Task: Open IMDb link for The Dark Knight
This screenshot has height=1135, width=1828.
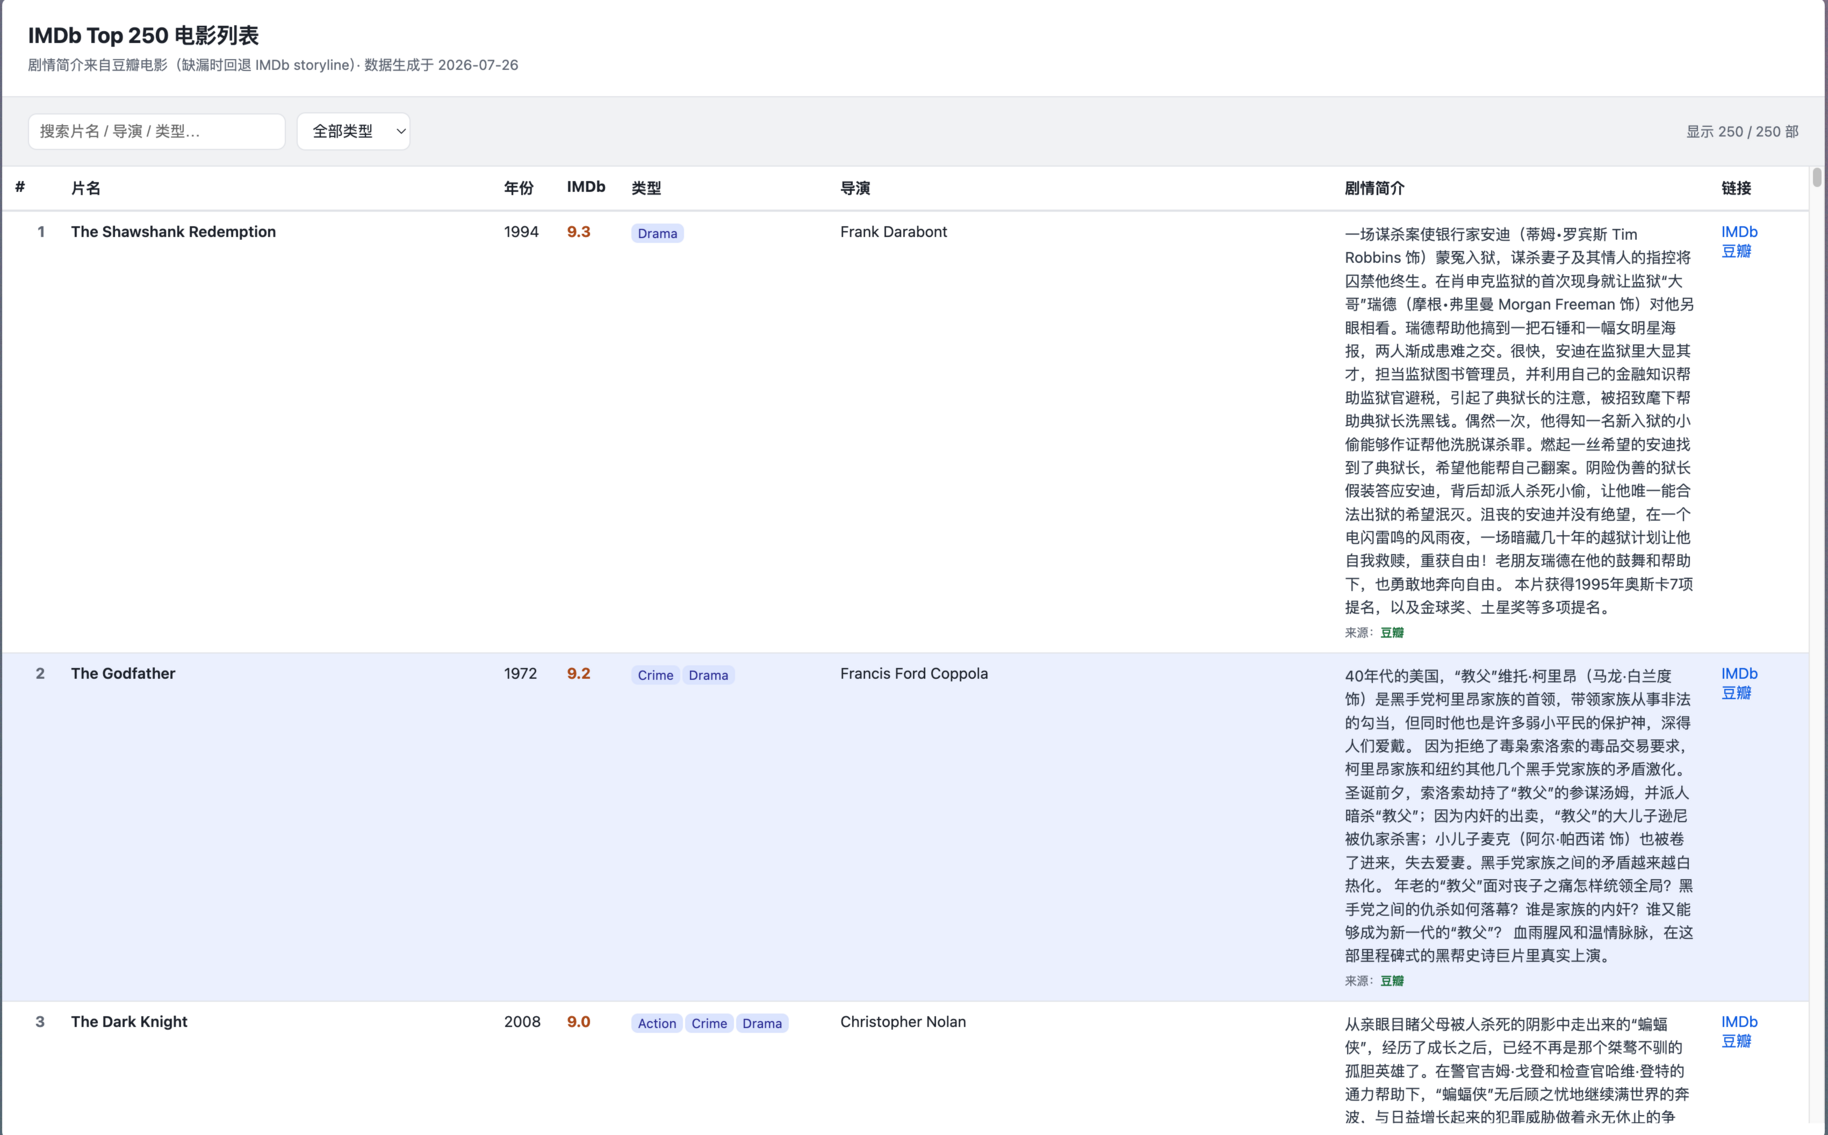Action: (x=1739, y=1022)
